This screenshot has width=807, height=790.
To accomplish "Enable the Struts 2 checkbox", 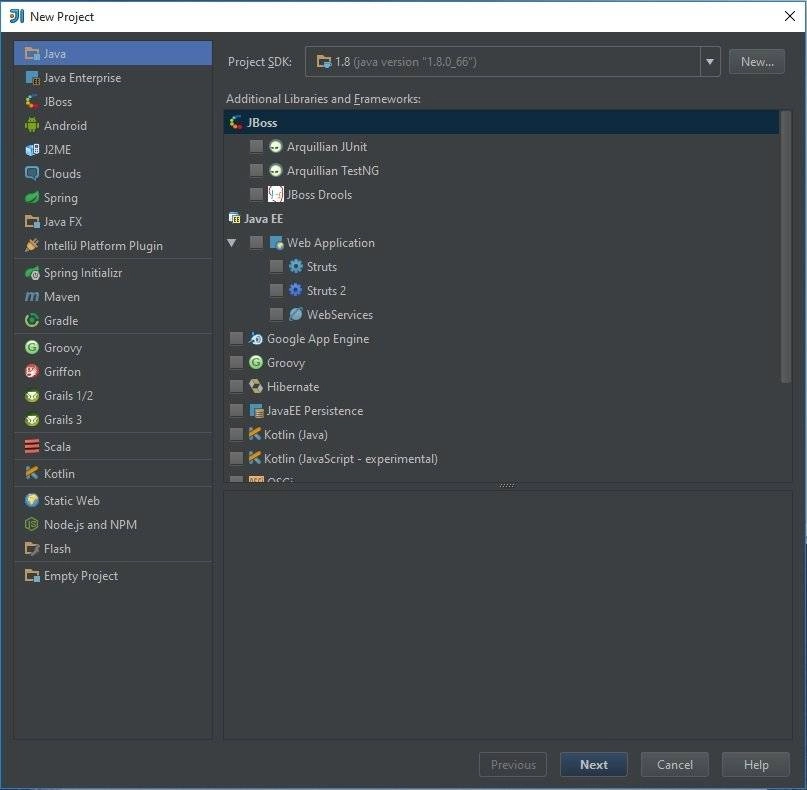I will click(276, 291).
